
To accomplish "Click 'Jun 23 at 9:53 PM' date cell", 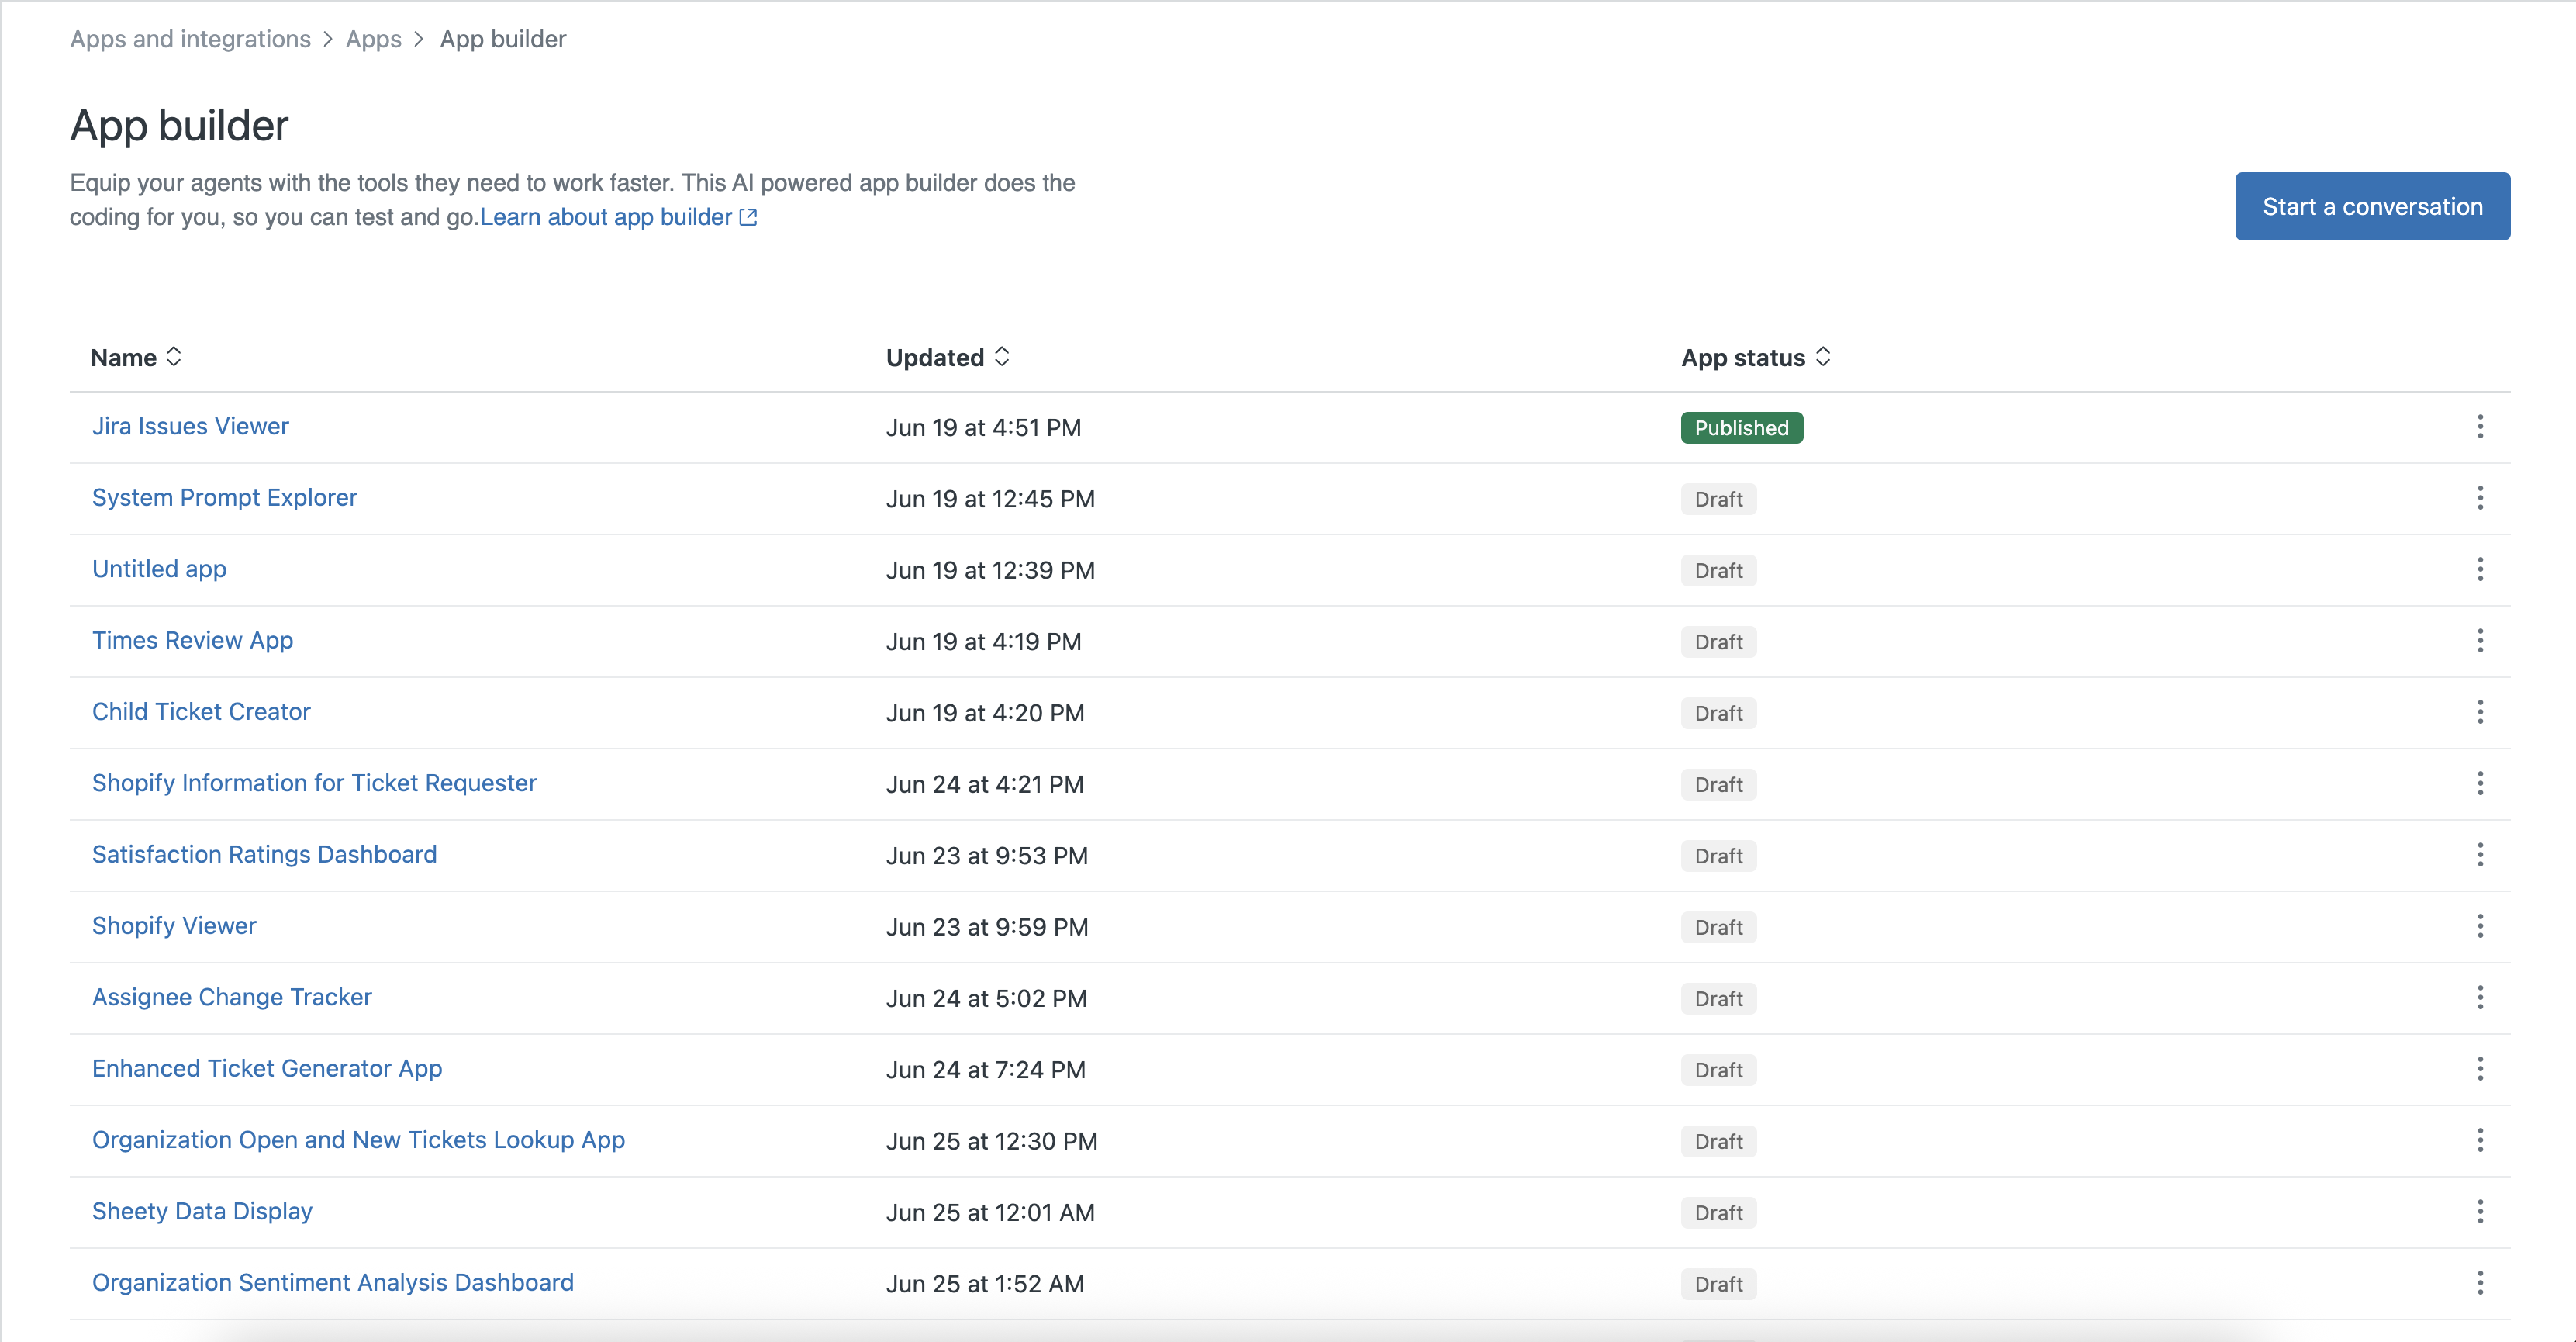I will tap(986, 856).
